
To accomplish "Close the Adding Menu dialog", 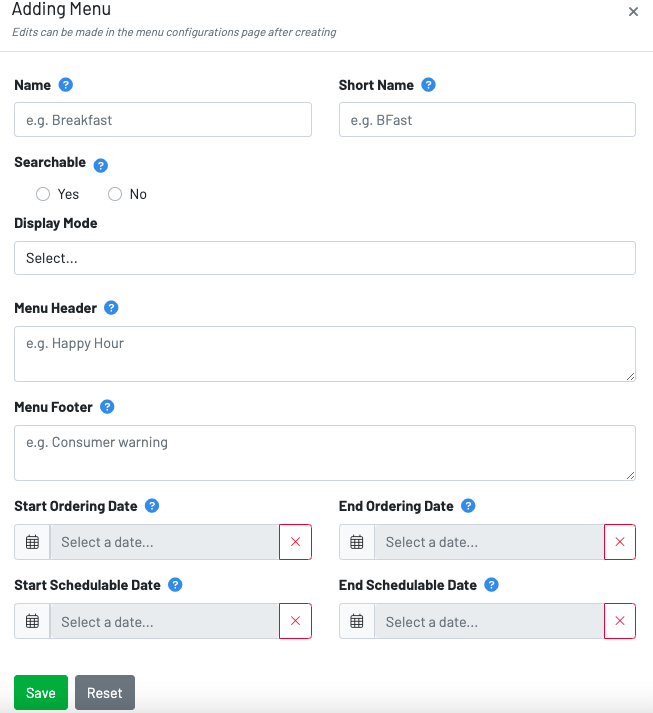I will [633, 12].
